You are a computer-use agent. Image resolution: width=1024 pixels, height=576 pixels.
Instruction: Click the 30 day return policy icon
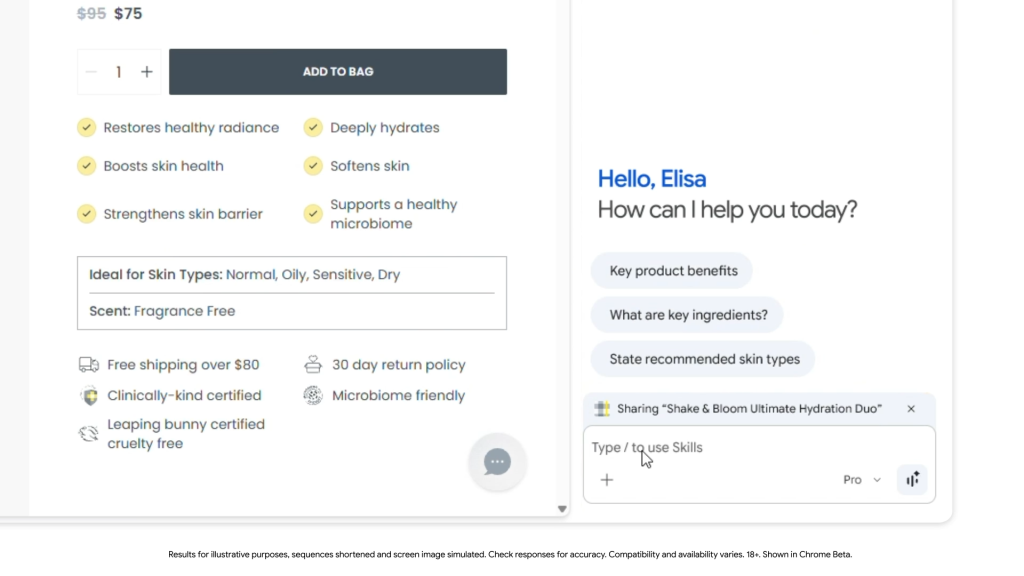tap(313, 365)
